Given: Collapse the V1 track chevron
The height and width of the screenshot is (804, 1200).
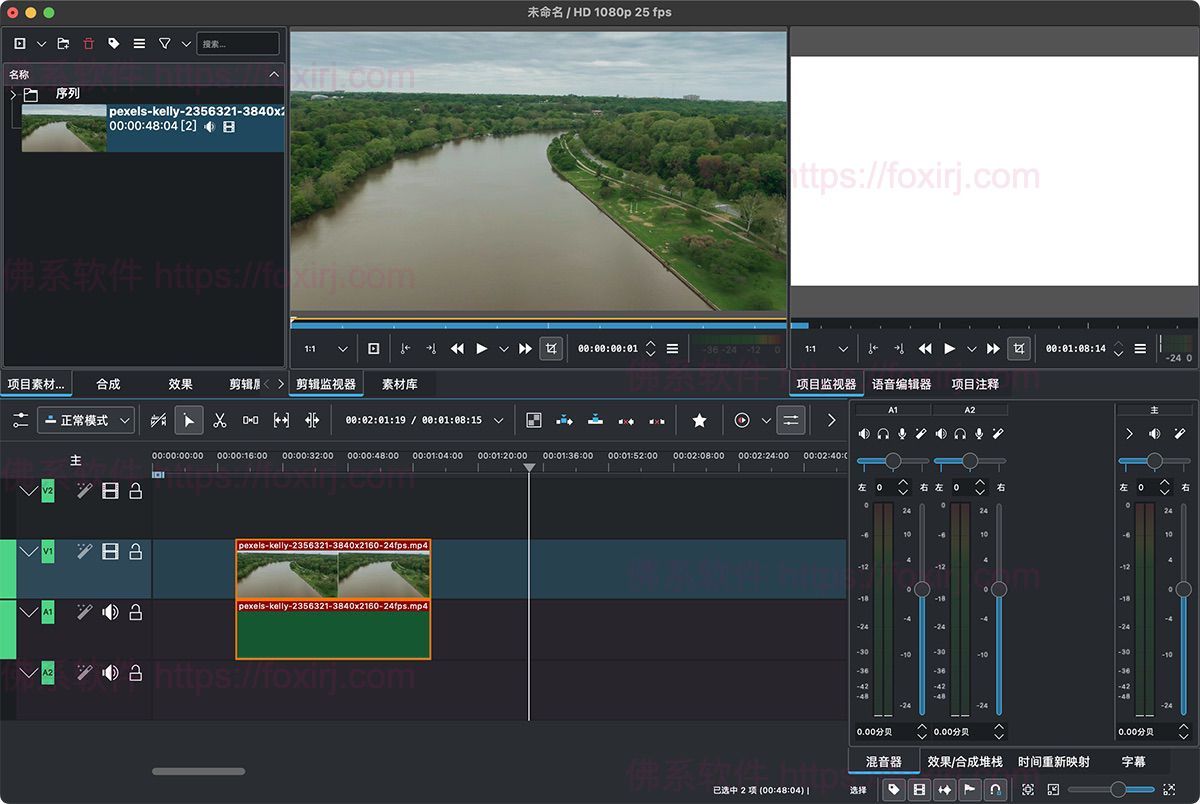Looking at the screenshot, I should pyautogui.click(x=28, y=552).
